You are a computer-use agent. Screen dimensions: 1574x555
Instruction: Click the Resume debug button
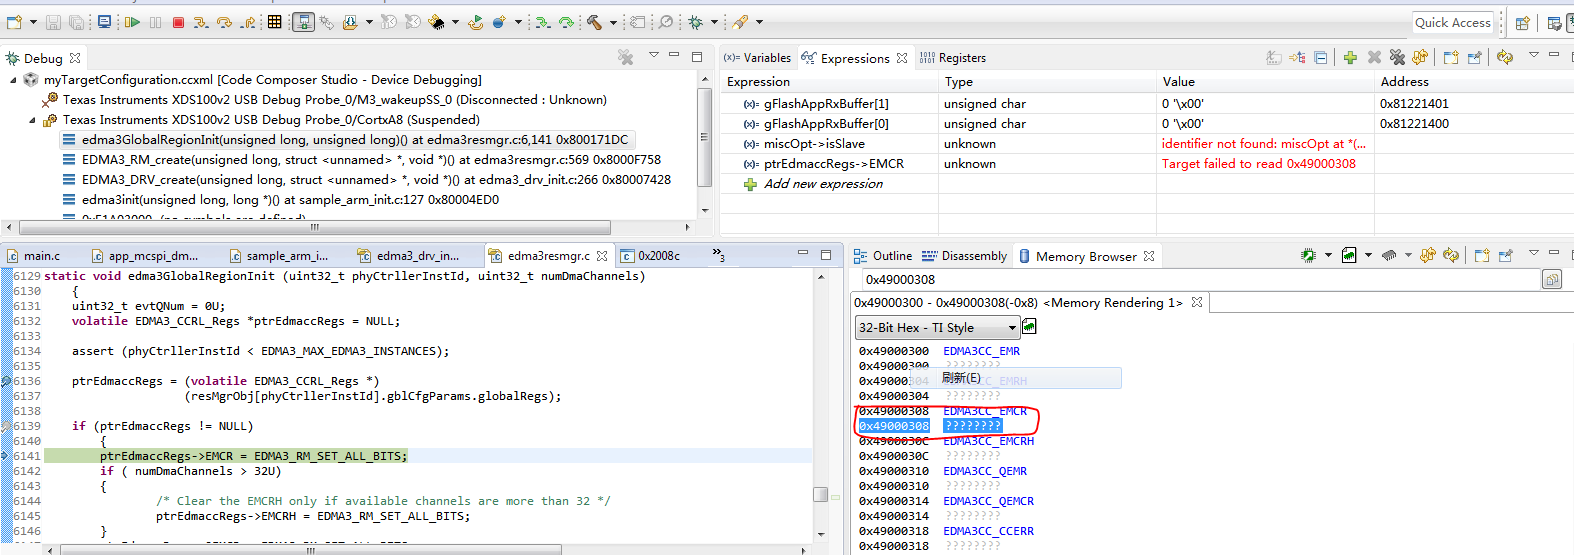[x=132, y=22]
